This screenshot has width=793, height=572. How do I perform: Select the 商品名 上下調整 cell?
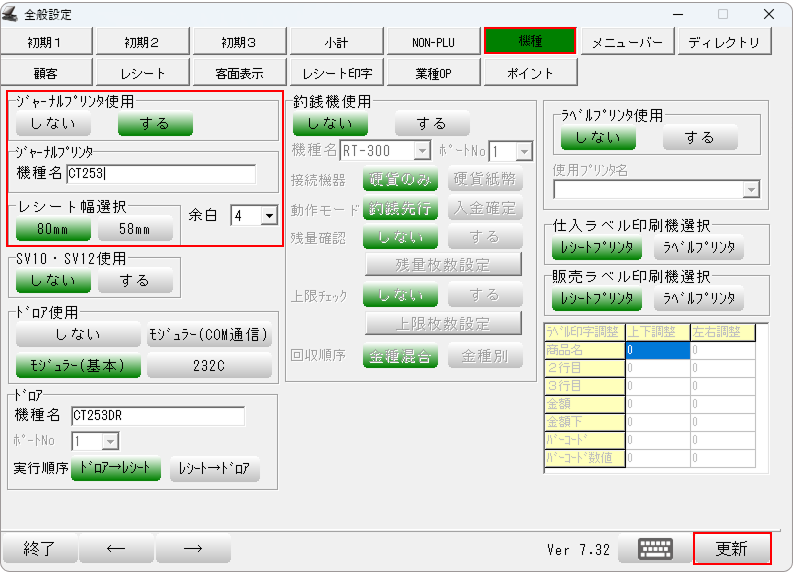(657, 350)
